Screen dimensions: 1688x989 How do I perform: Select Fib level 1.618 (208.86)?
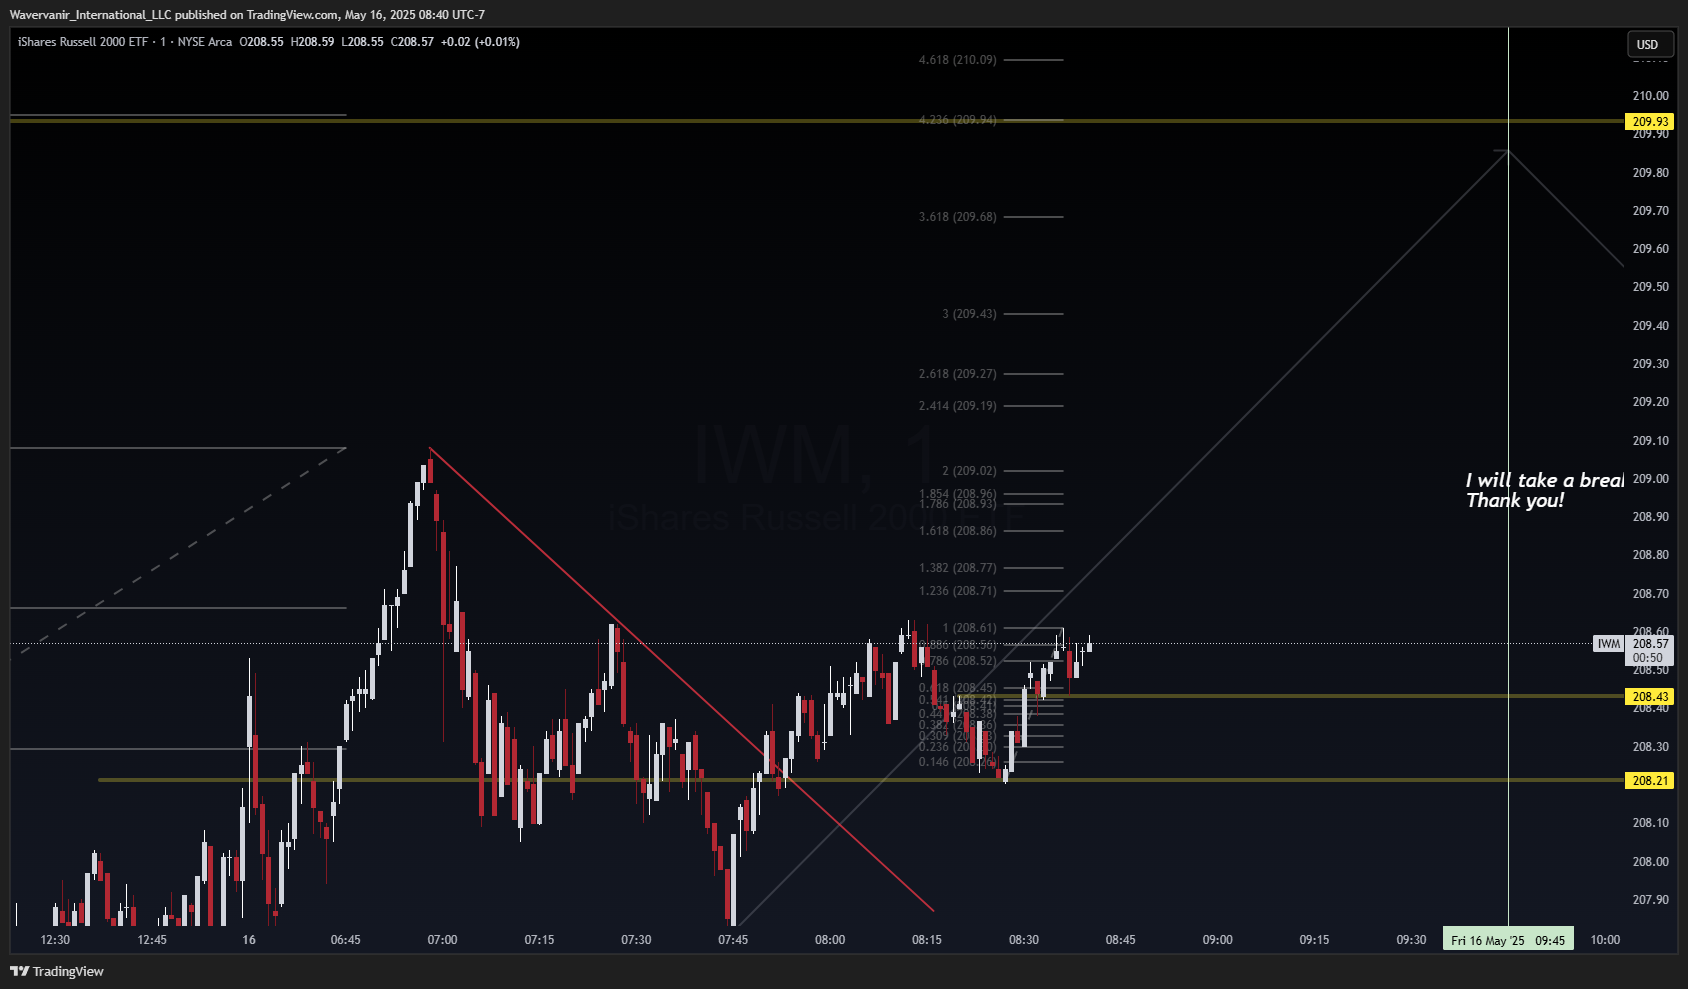tap(957, 531)
